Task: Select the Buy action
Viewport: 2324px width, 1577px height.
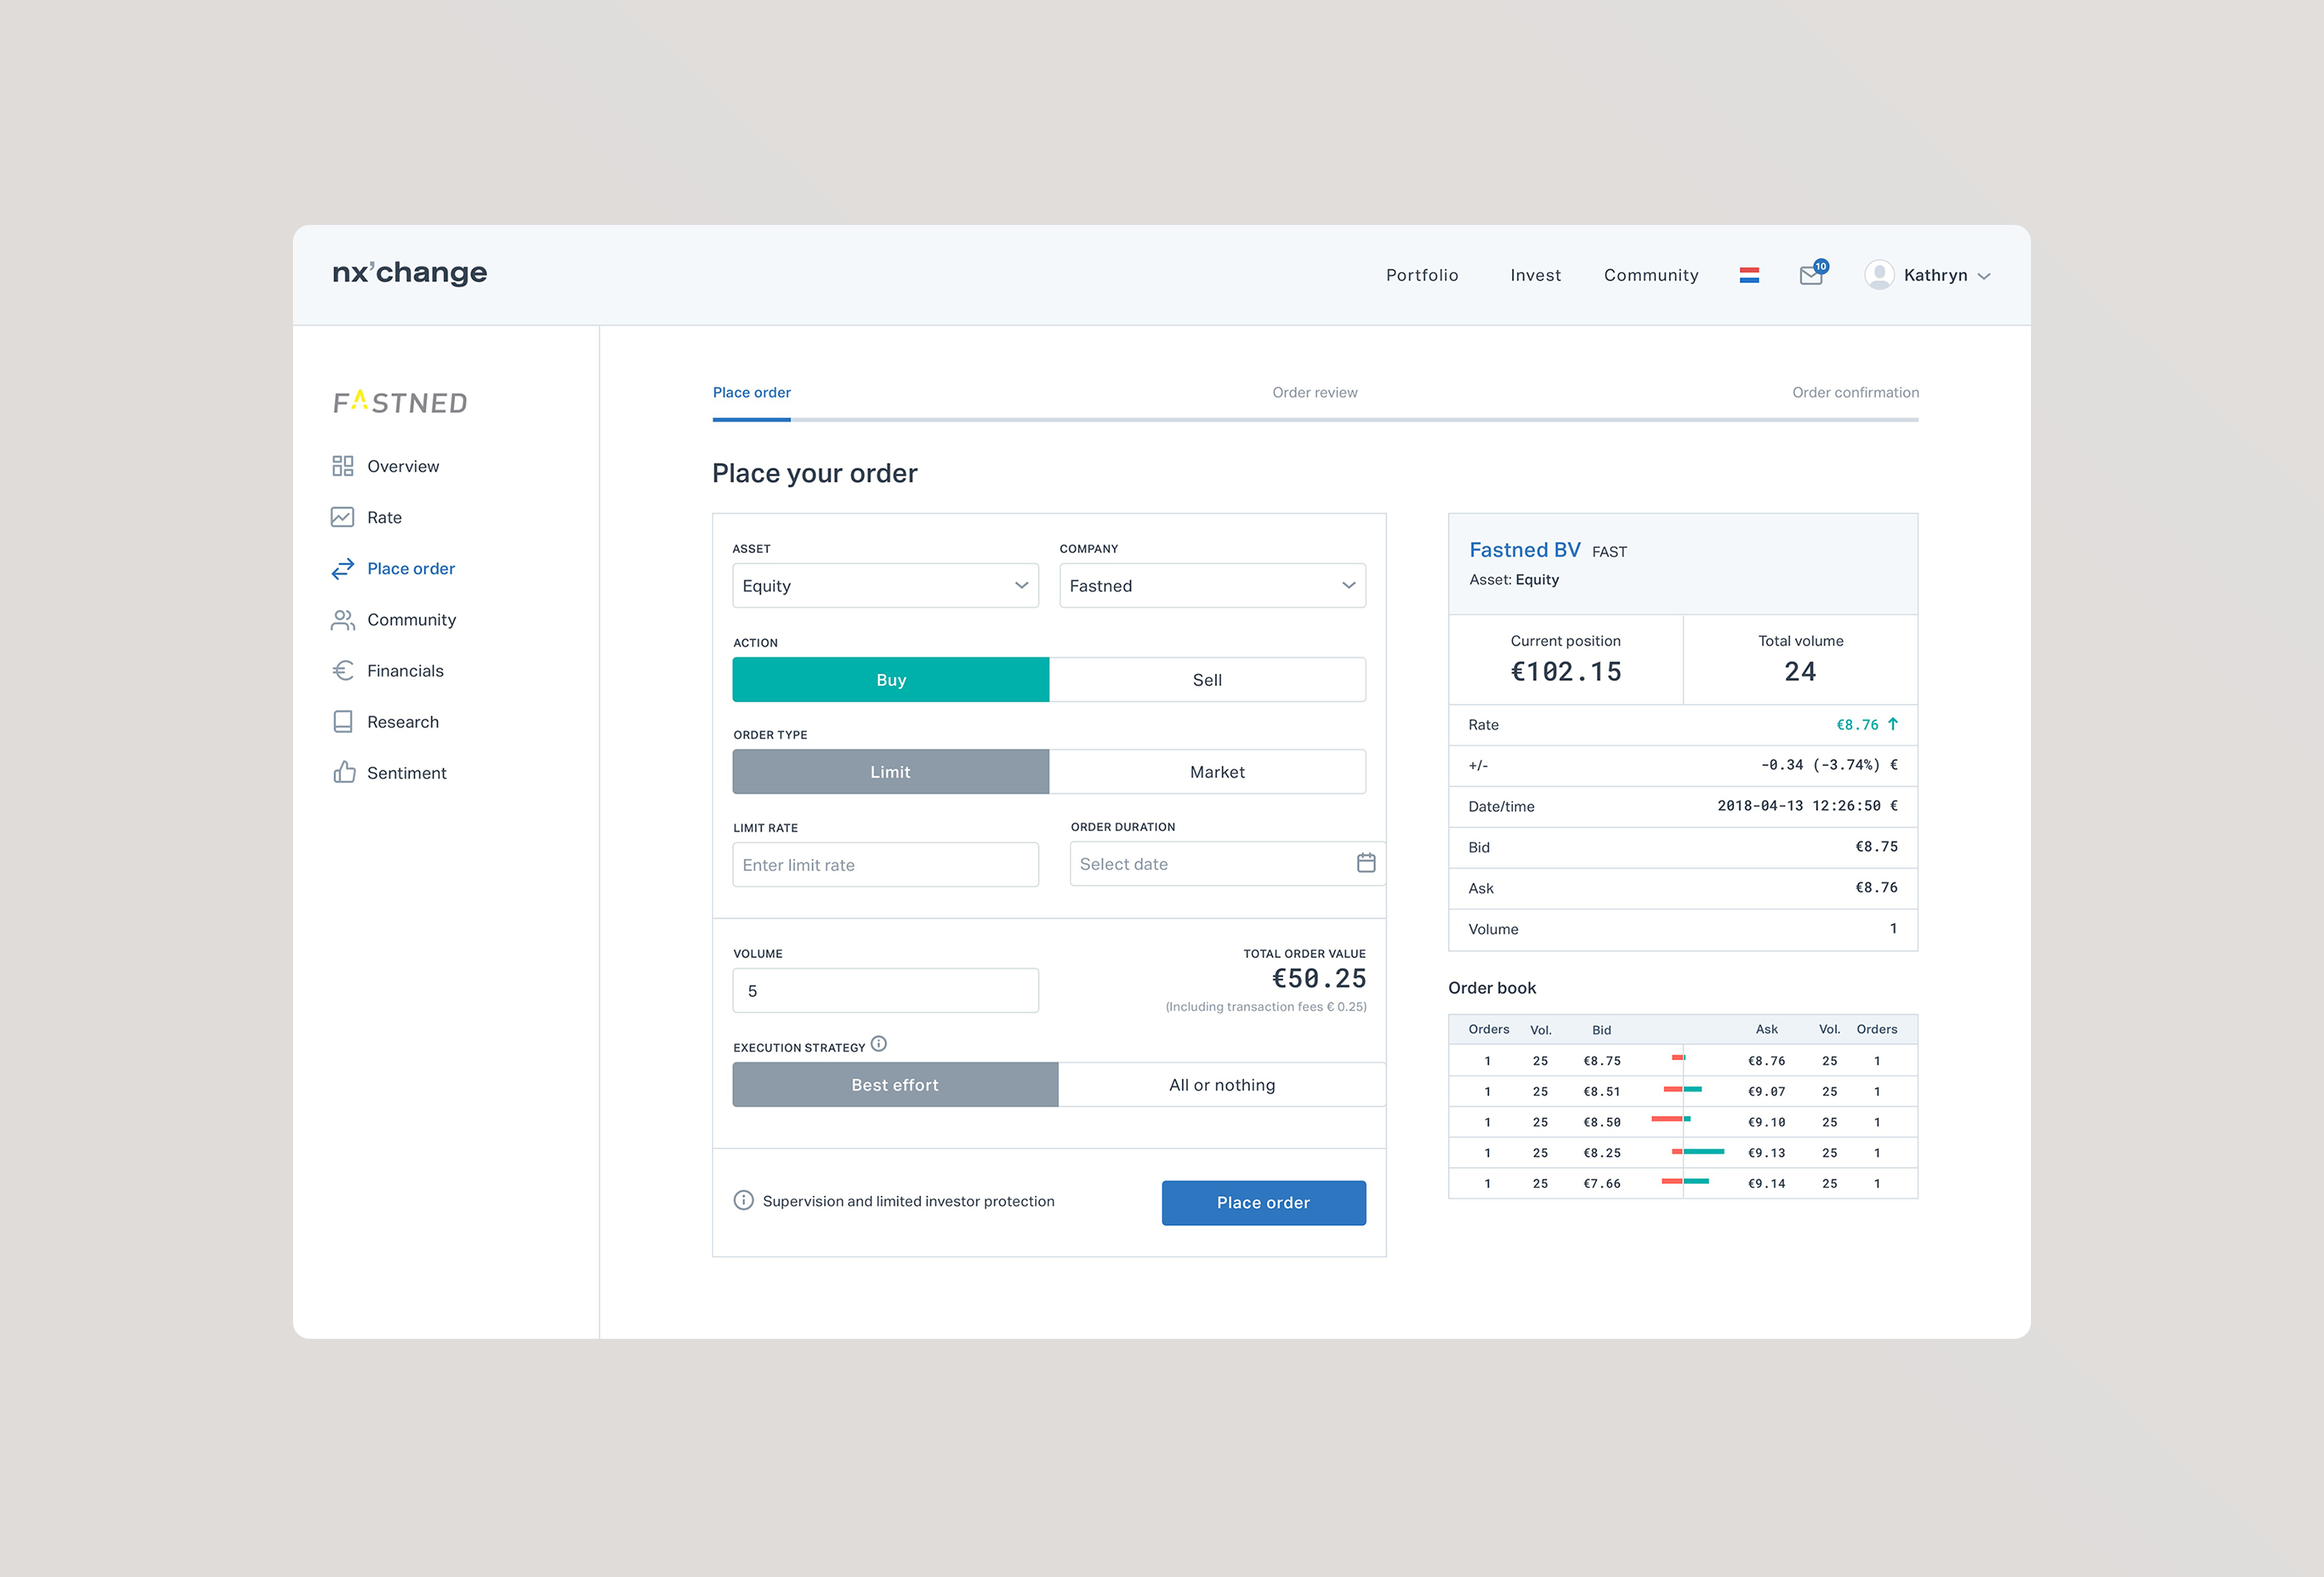Action: coord(891,680)
